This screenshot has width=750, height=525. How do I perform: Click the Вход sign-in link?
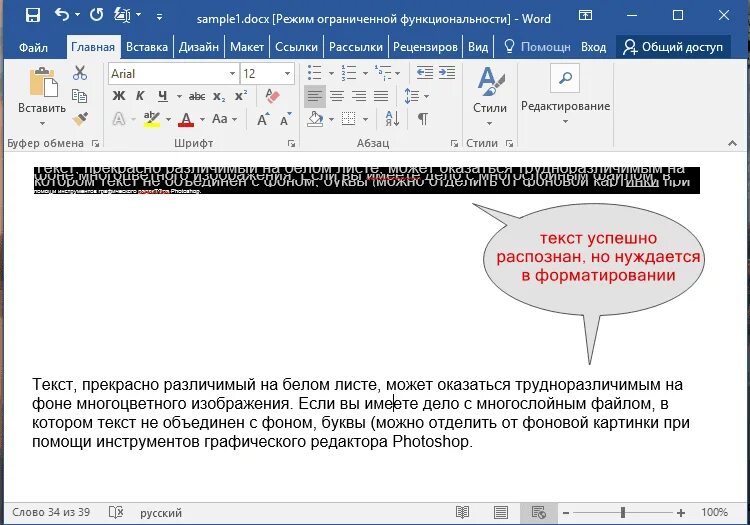pyautogui.click(x=593, y=47)
